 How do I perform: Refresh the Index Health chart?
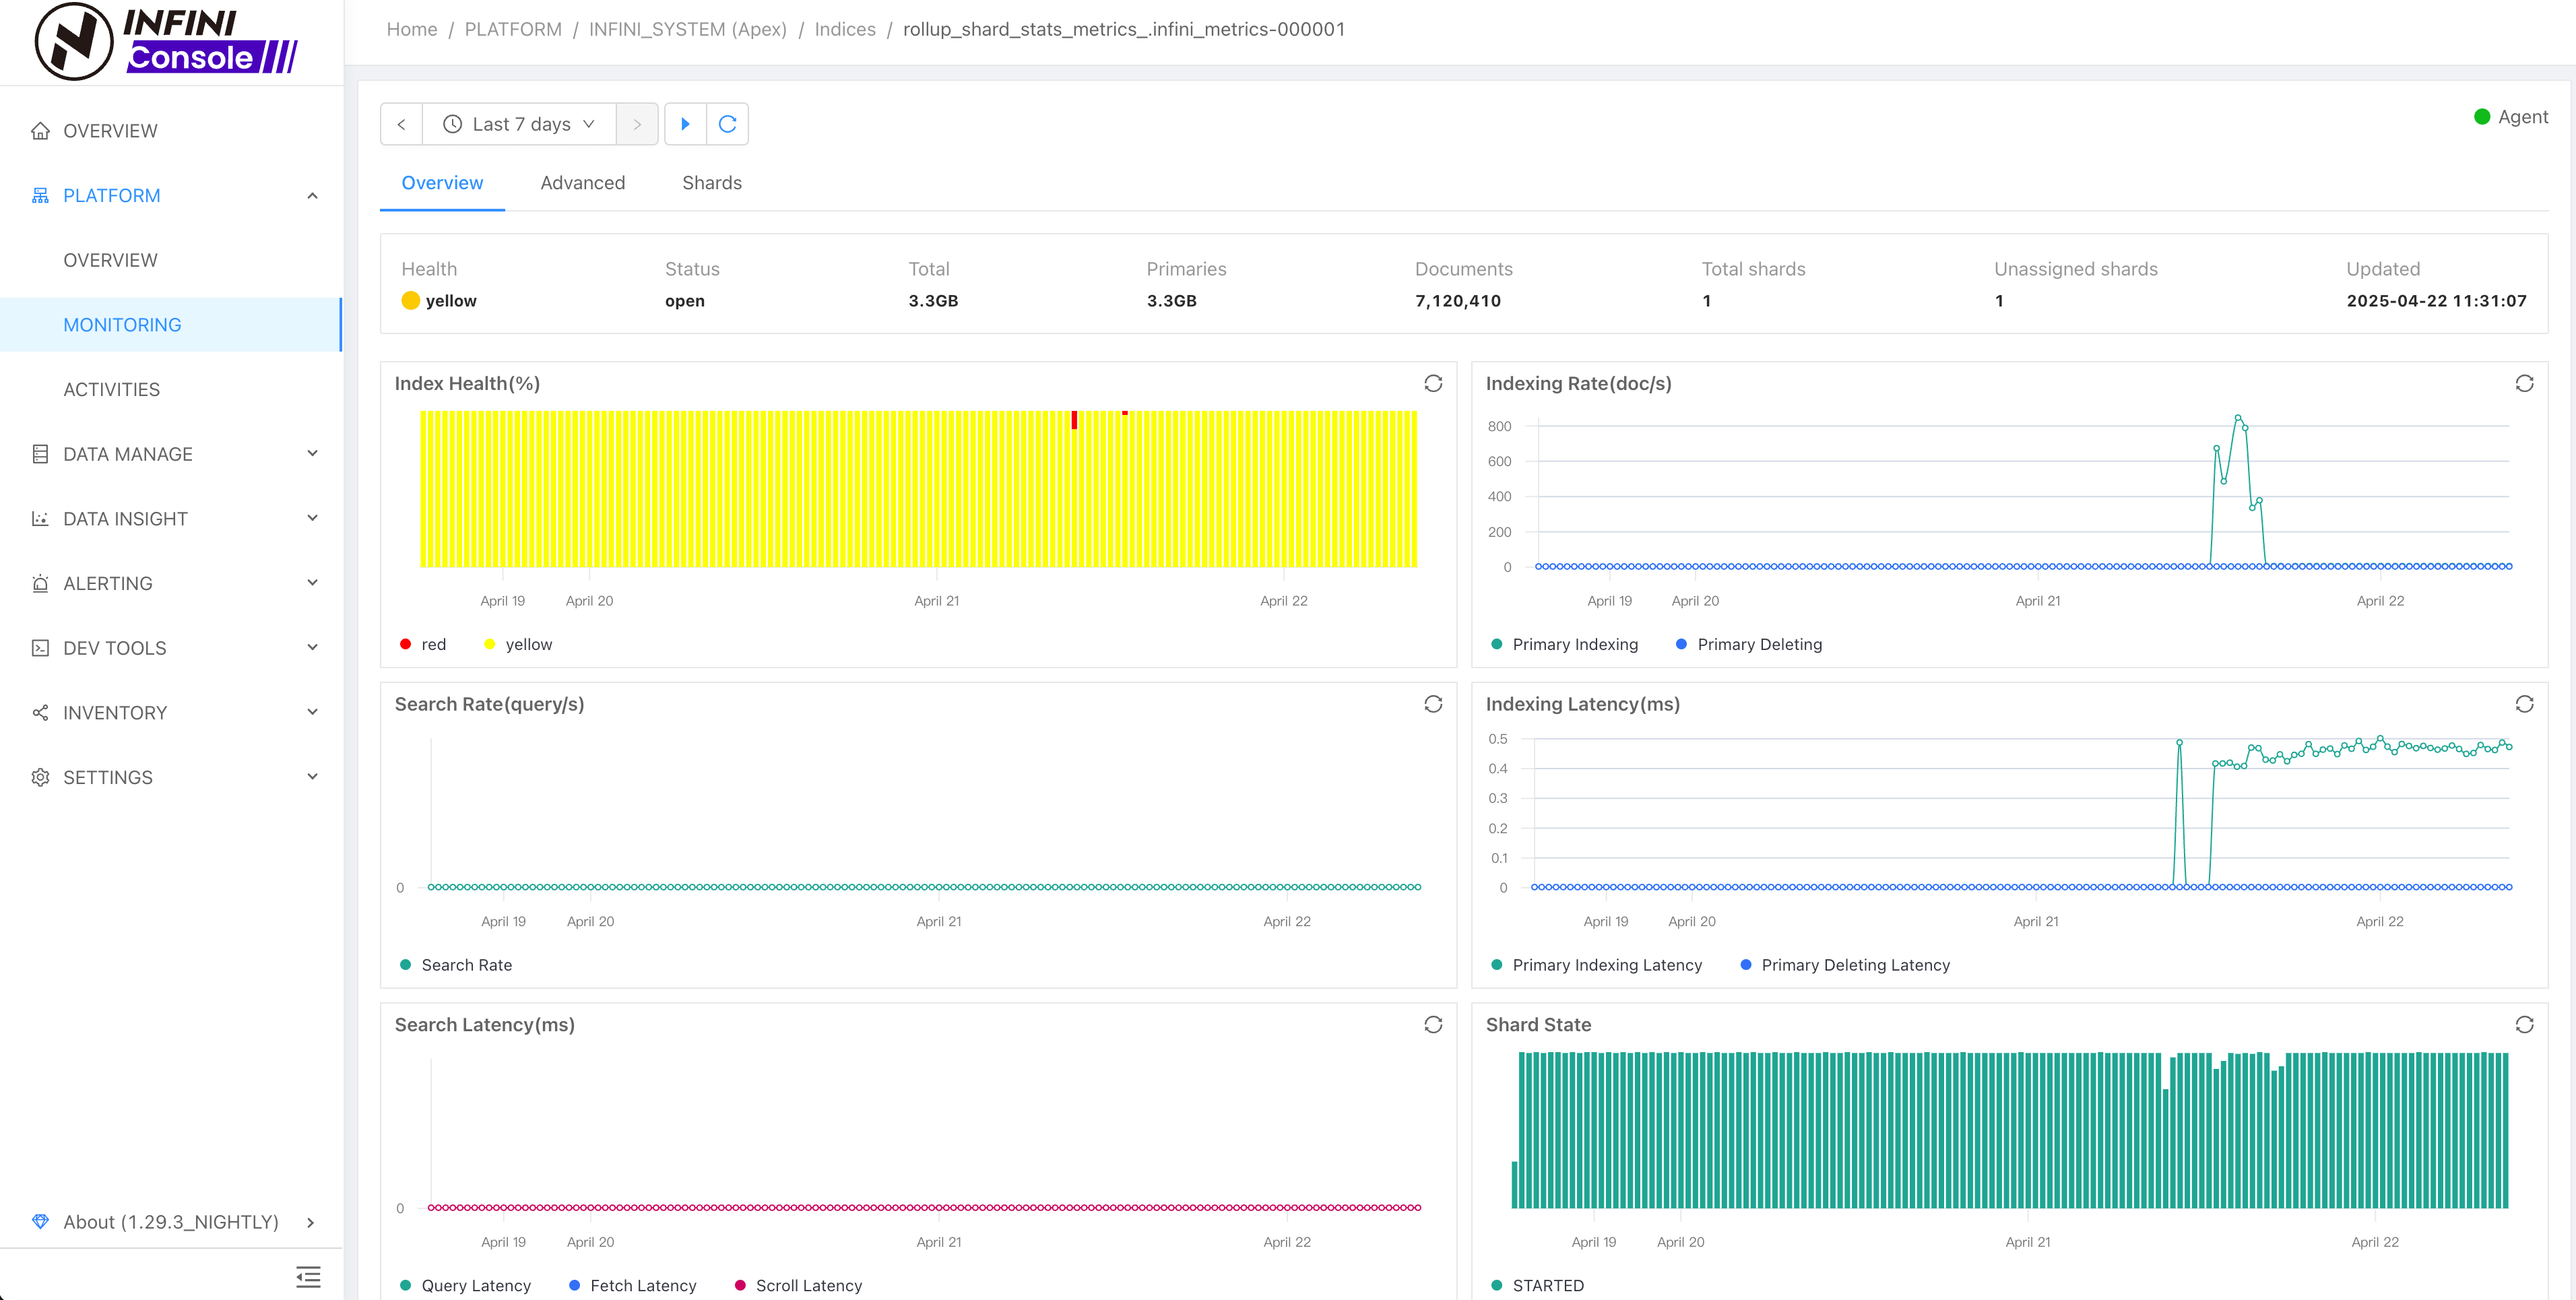point(1432,384)
